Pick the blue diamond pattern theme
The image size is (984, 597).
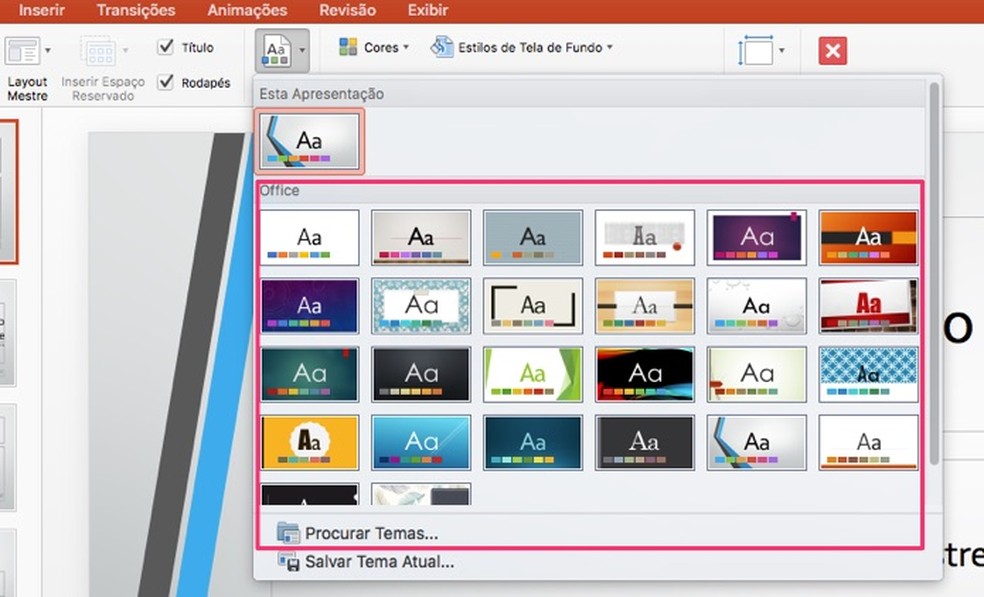tap(869, 374)
